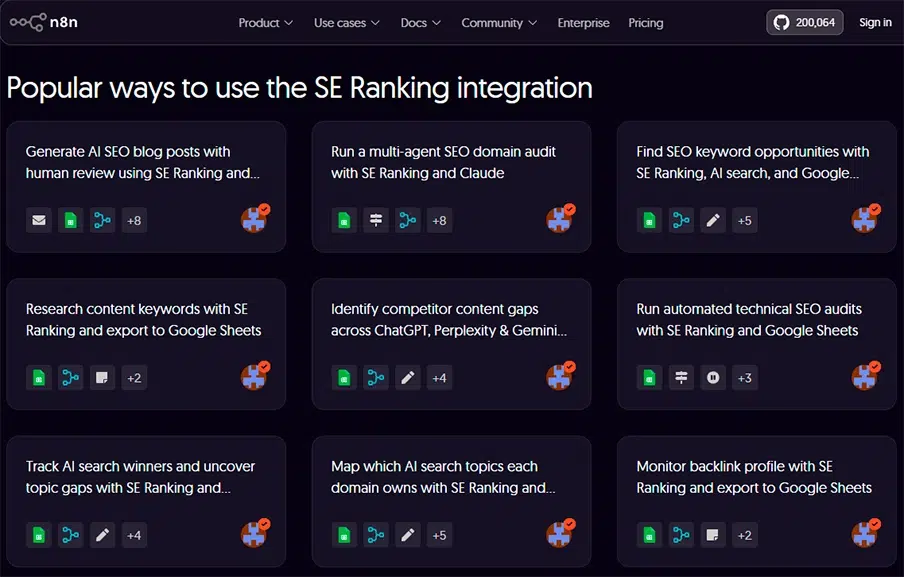This screenshot has height=577, width=904.
Task: Click the +5 badge on Map which AI search topics card
Action: (439, 535)
